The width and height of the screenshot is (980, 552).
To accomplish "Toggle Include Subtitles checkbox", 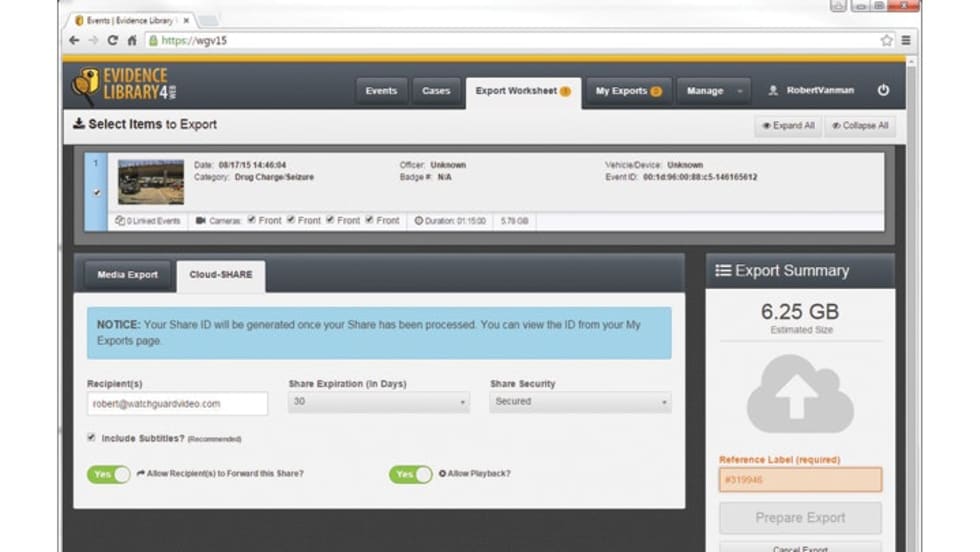I will click(92, 437).
